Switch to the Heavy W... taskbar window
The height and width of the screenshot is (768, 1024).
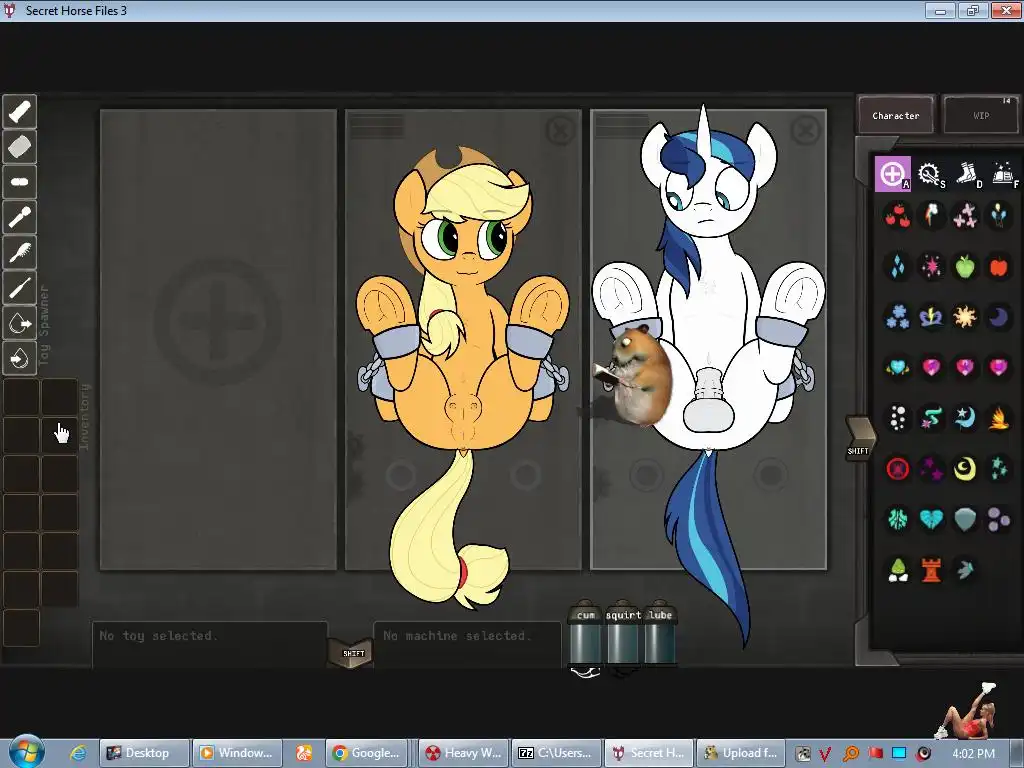(463, 753)
